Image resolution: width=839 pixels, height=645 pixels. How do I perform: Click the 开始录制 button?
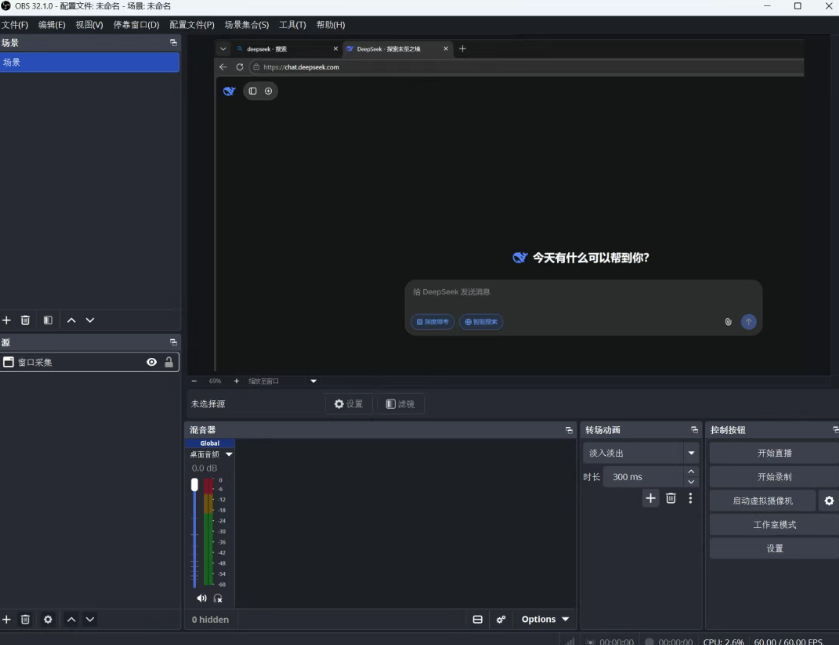(x=774, y=477)
